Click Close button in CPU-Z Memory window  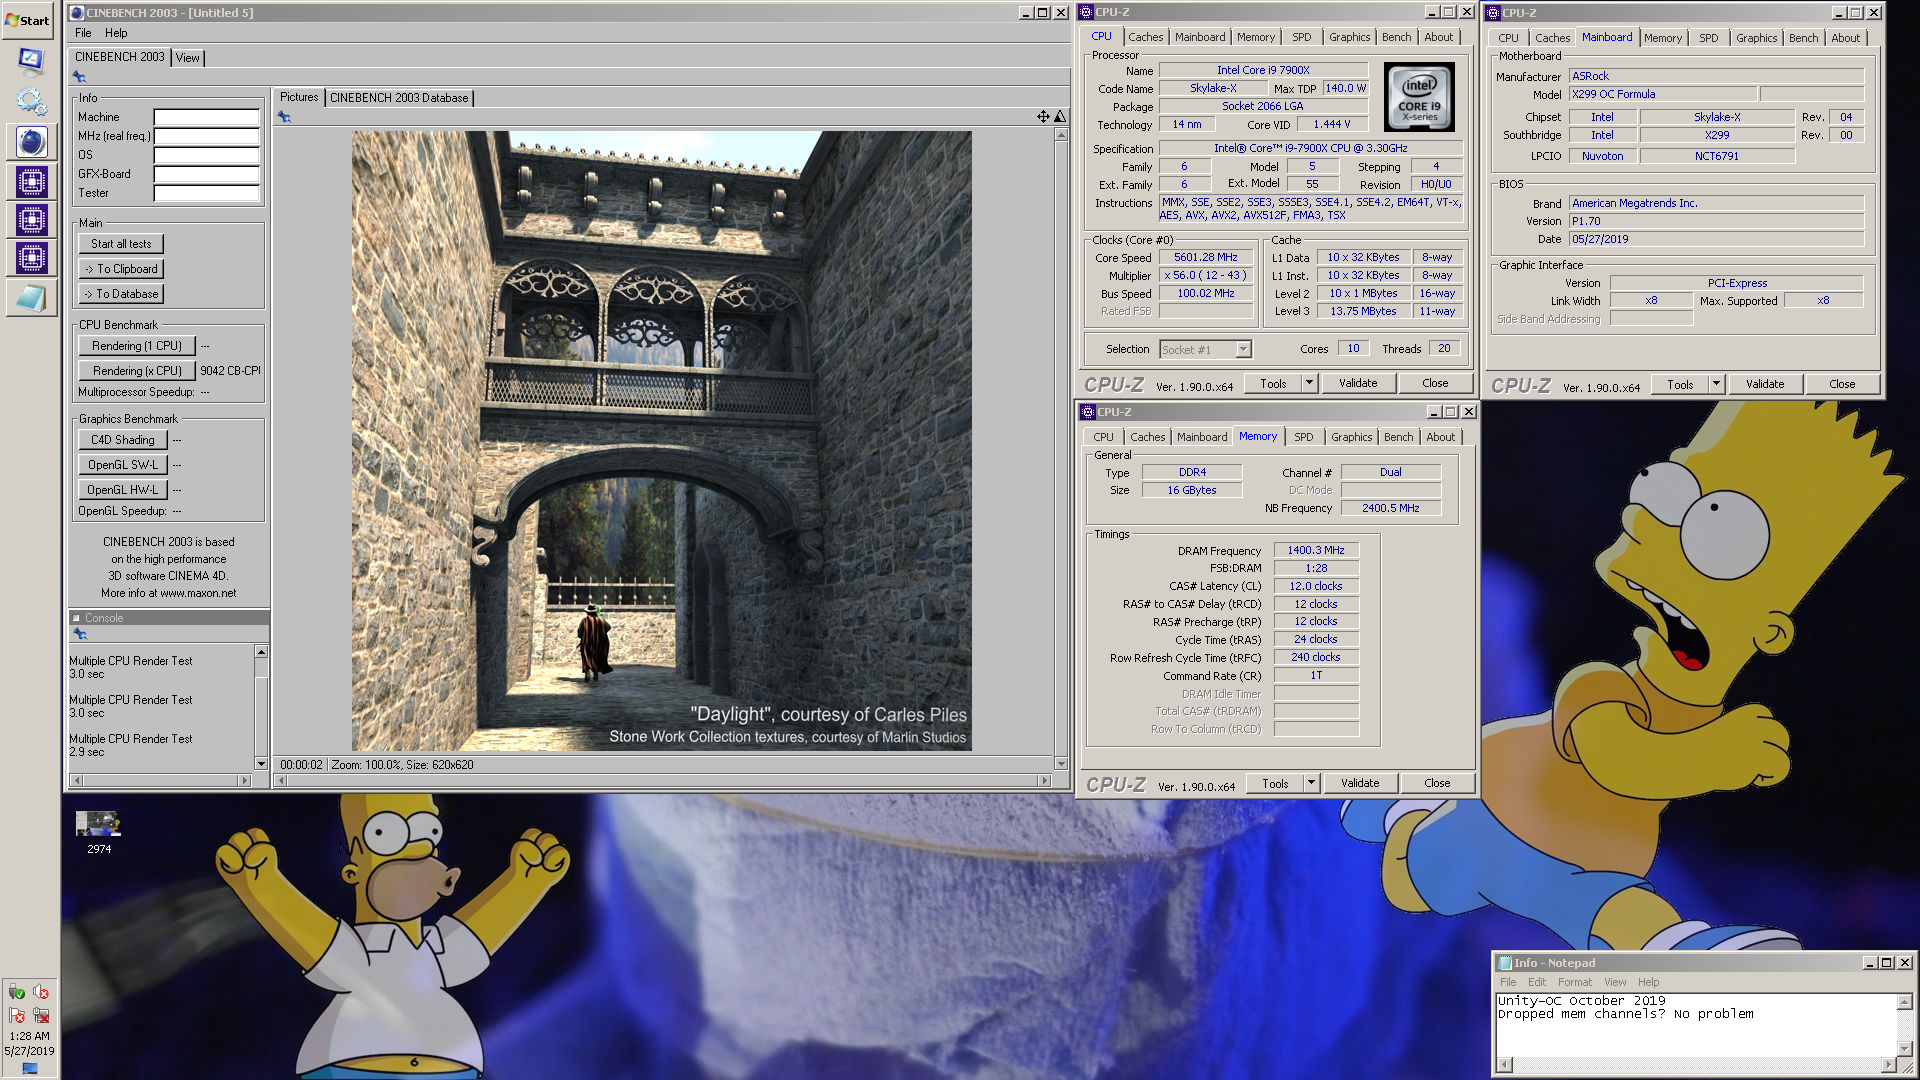tap(1437, 783)
